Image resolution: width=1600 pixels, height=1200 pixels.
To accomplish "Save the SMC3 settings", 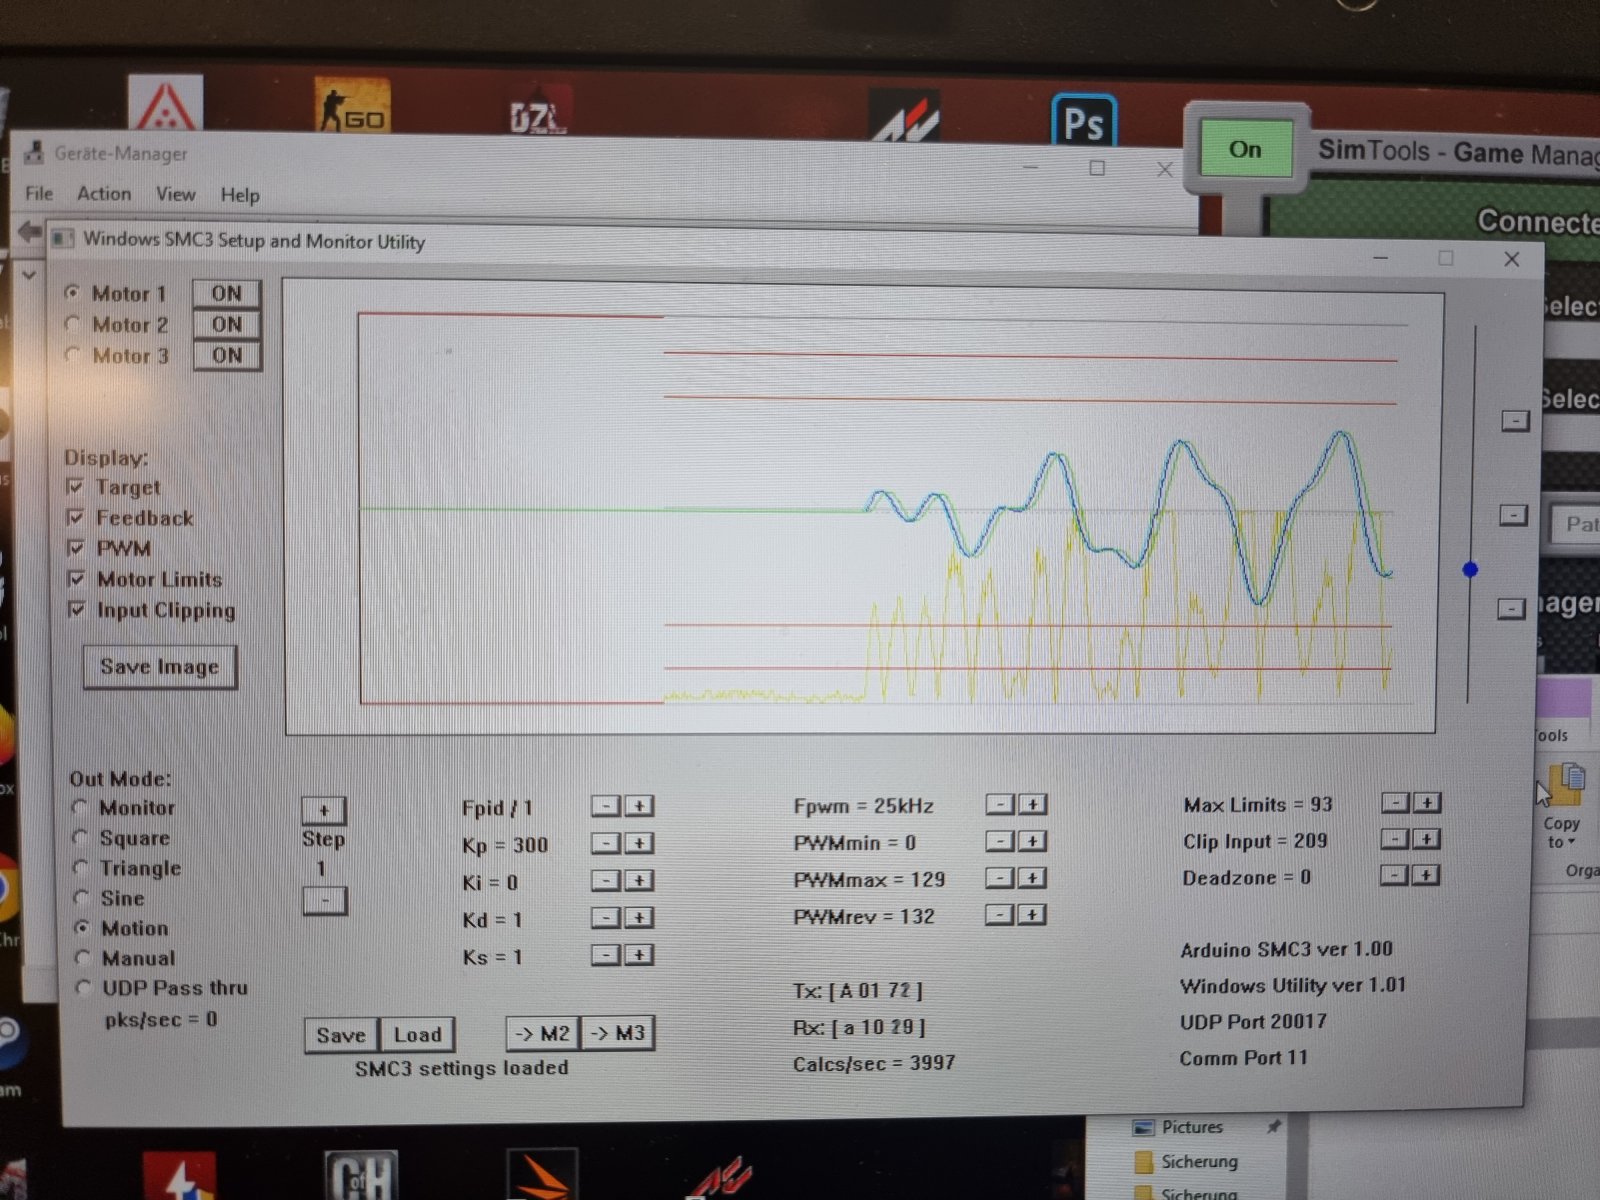I will coord(342,1035).
